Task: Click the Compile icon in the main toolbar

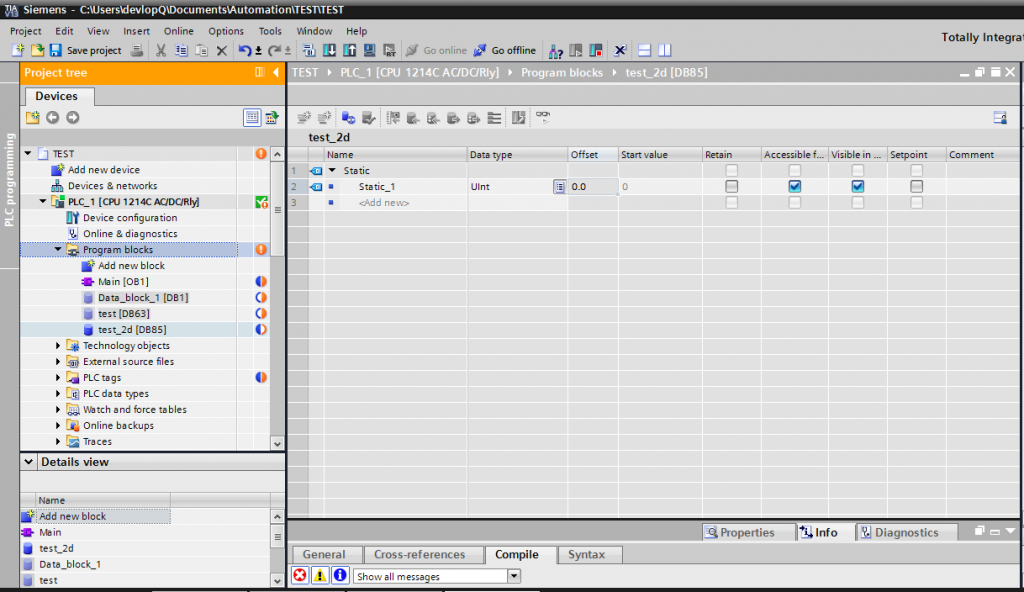Action: coord(310,50)
